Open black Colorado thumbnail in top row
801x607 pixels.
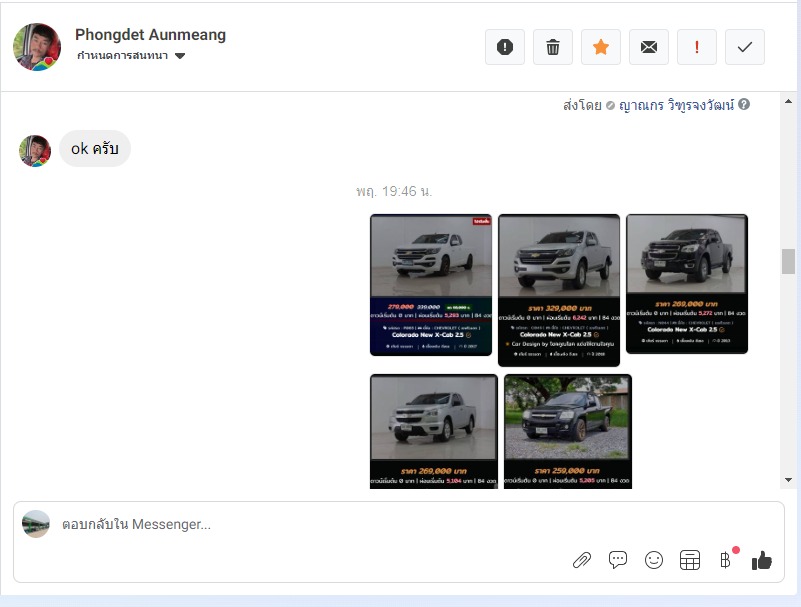687,284
